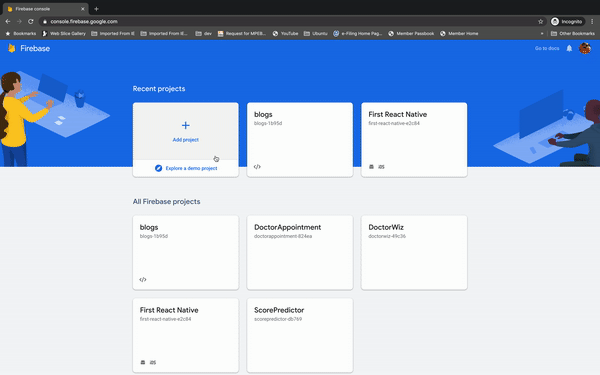Image resolution: width=600 pixels, height=375 pixels.
Task: Close the Firebase console tab
Action: pyautogui.click(x=83, y=9)
